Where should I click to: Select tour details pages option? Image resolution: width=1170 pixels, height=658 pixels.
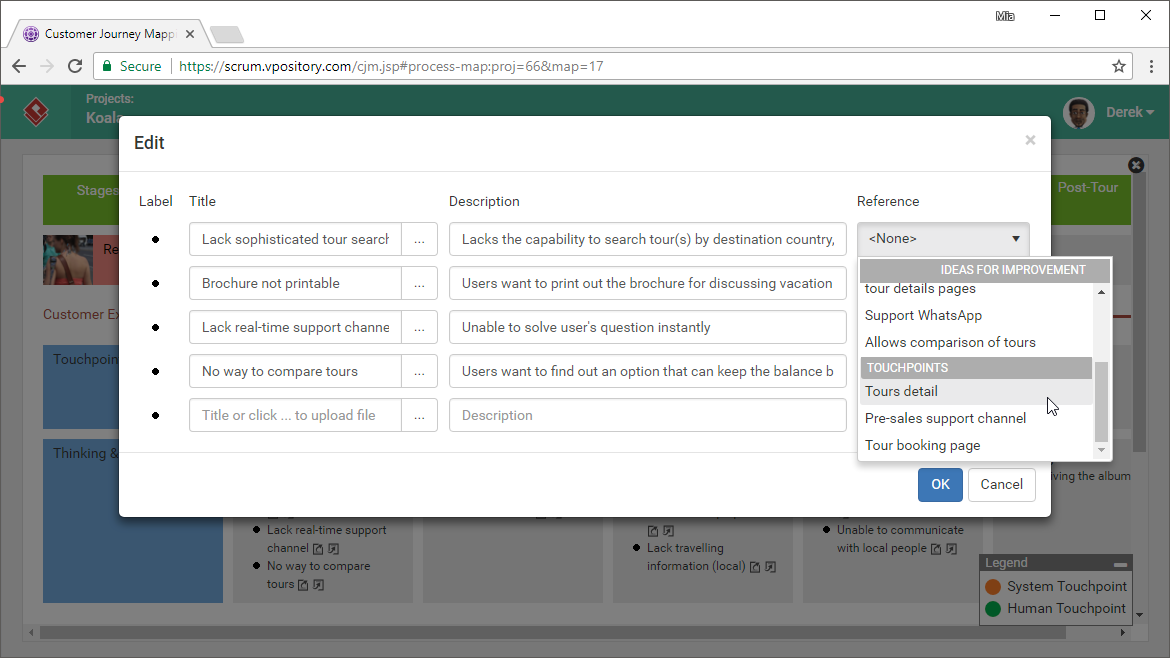click(x=977, y=290)
